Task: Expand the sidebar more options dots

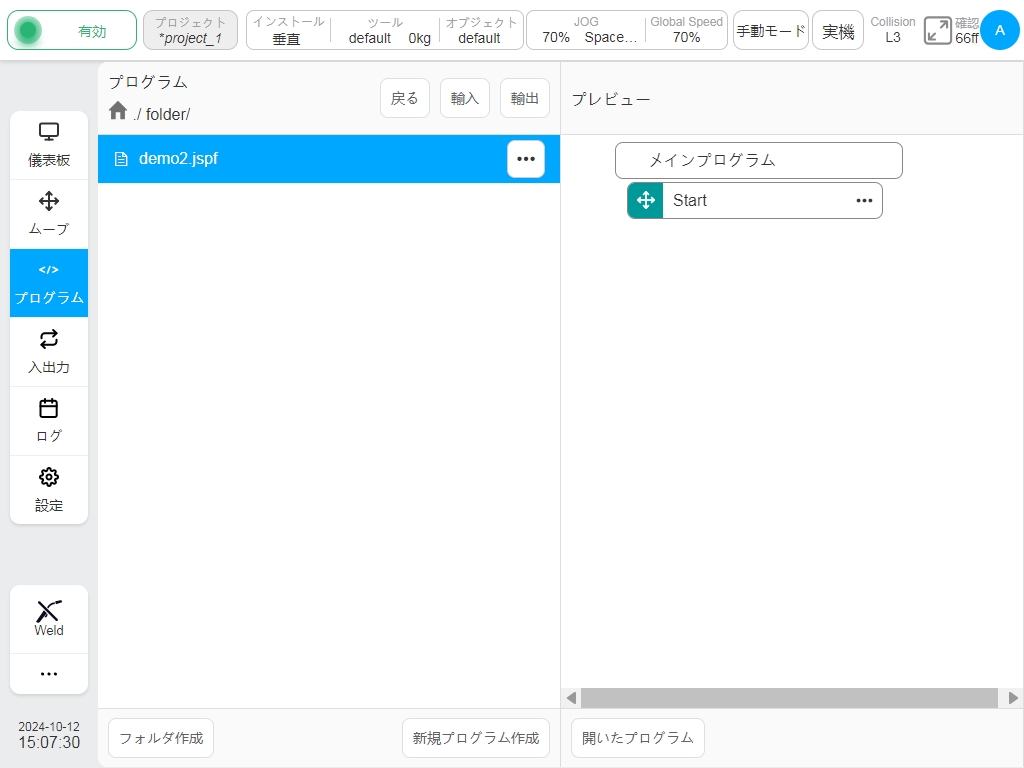Action: pos(49,673)
